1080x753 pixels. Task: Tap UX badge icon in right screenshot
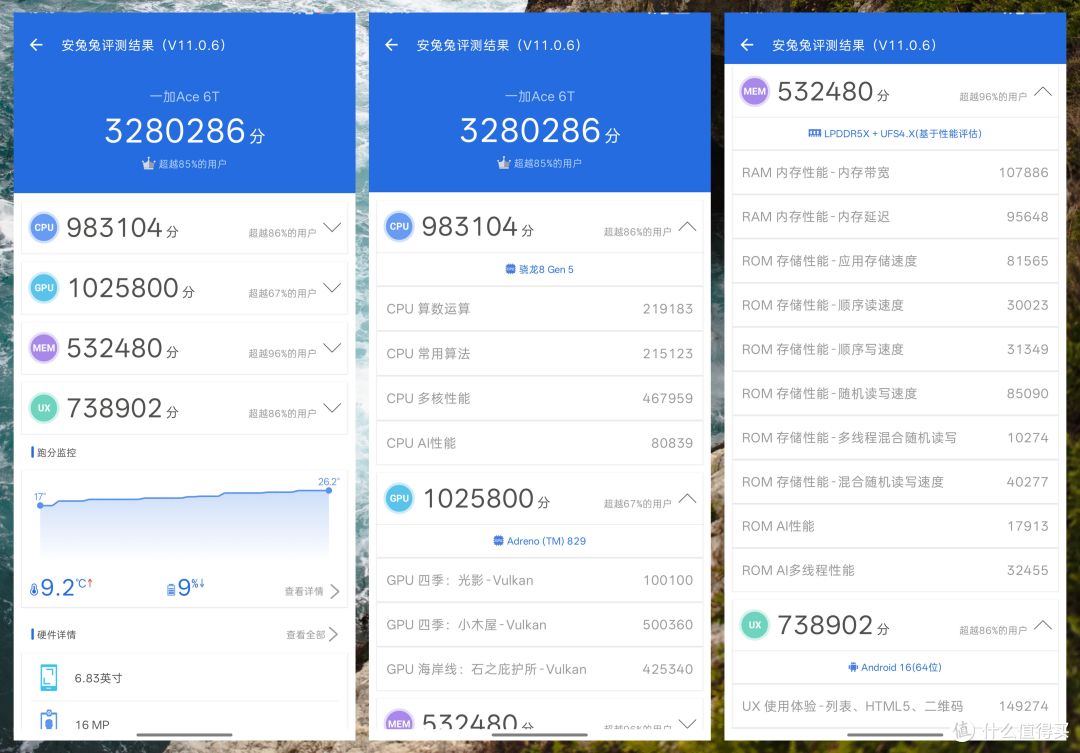(x=755, y=625)
